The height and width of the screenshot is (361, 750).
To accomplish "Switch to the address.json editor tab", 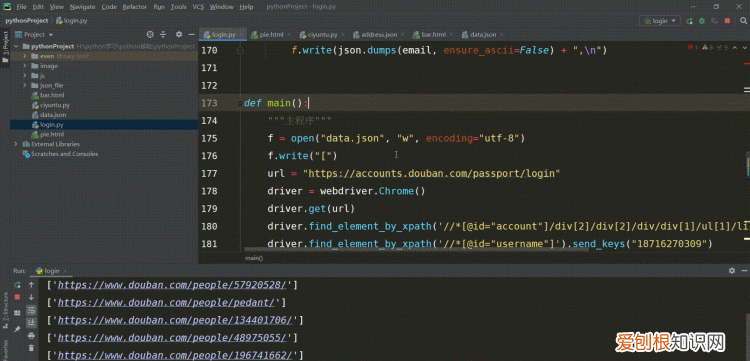I will click(x=379, y=35).
